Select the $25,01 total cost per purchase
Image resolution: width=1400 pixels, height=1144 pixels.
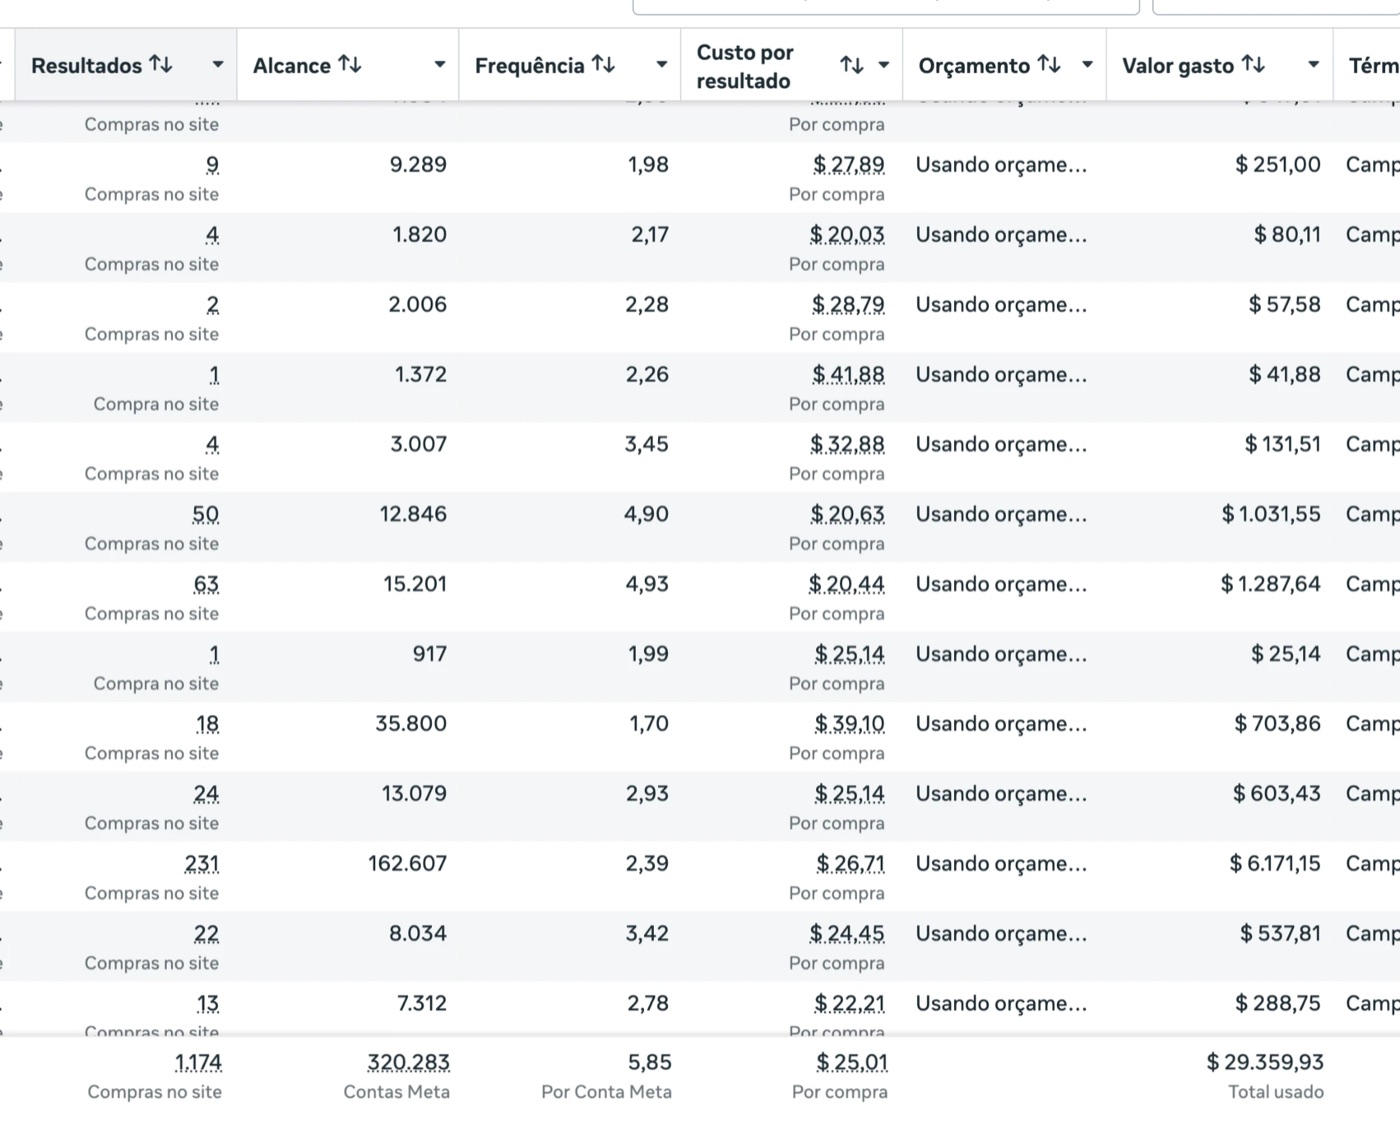852,1062
